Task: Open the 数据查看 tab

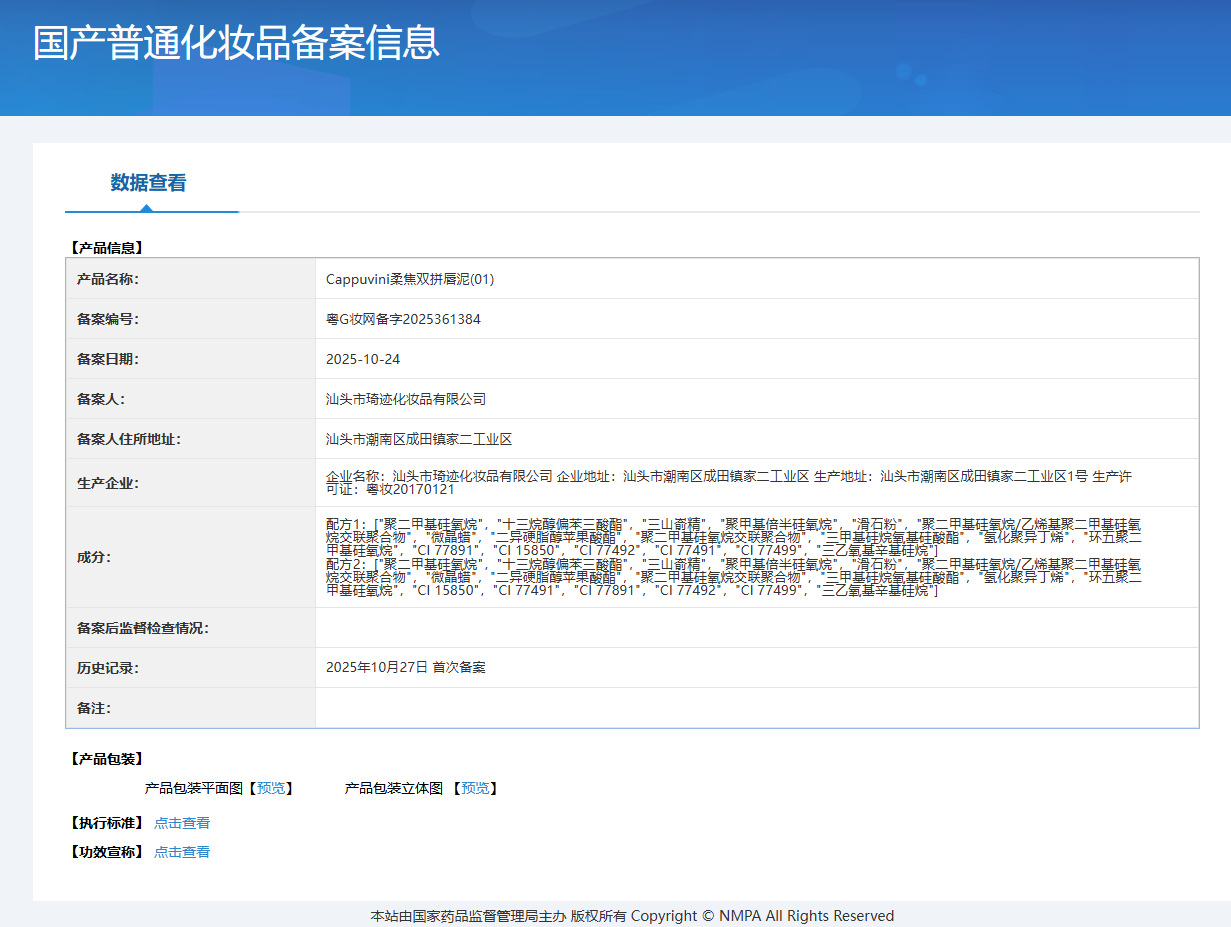Action: click(x=148, y=183)
